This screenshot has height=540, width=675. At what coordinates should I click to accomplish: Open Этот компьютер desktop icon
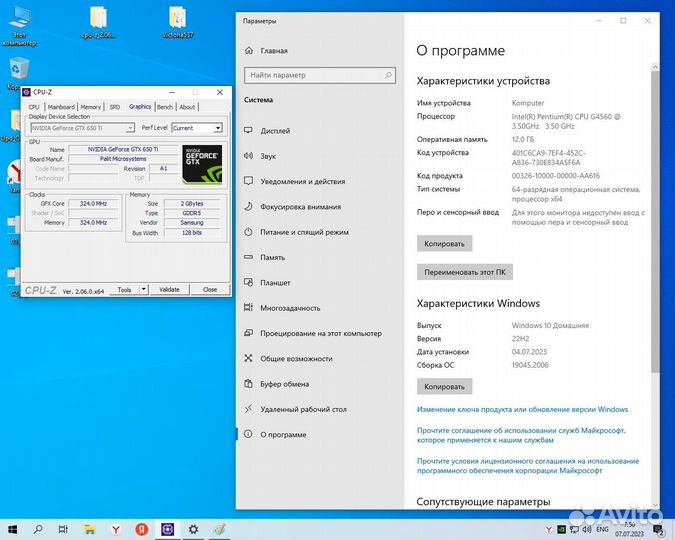(x=19, y=26)
